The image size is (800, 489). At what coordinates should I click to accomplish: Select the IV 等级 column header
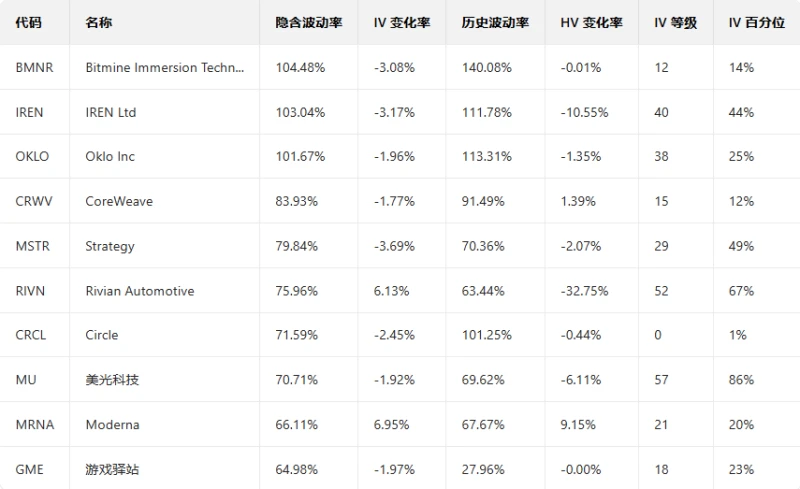pos(676,23)
